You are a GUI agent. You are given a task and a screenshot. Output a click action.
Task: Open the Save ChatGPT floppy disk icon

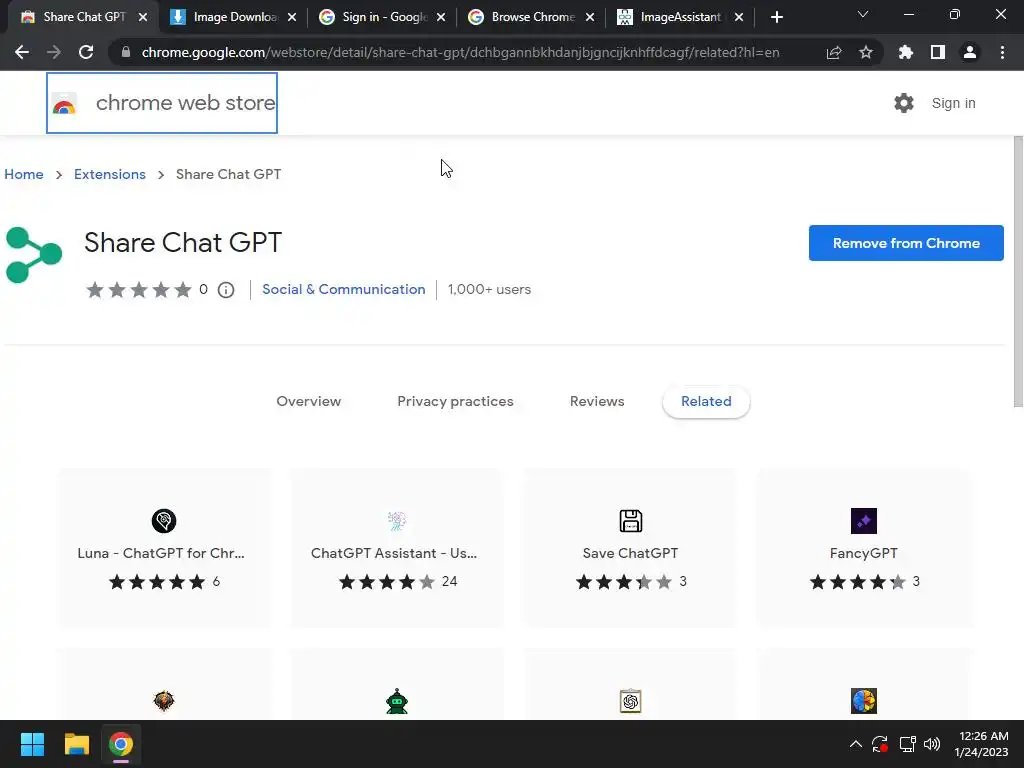(631, 520)
